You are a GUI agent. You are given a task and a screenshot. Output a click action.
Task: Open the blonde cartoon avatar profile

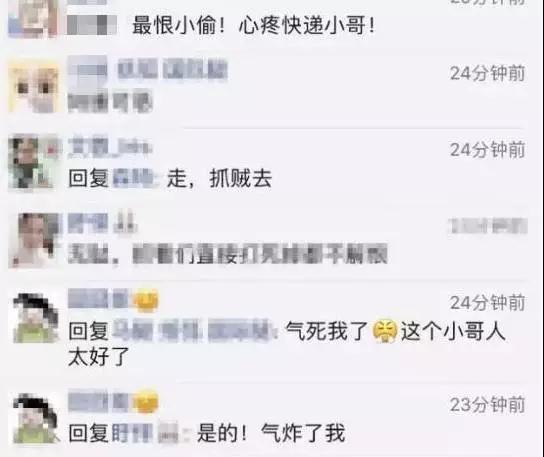coord(34,86)
